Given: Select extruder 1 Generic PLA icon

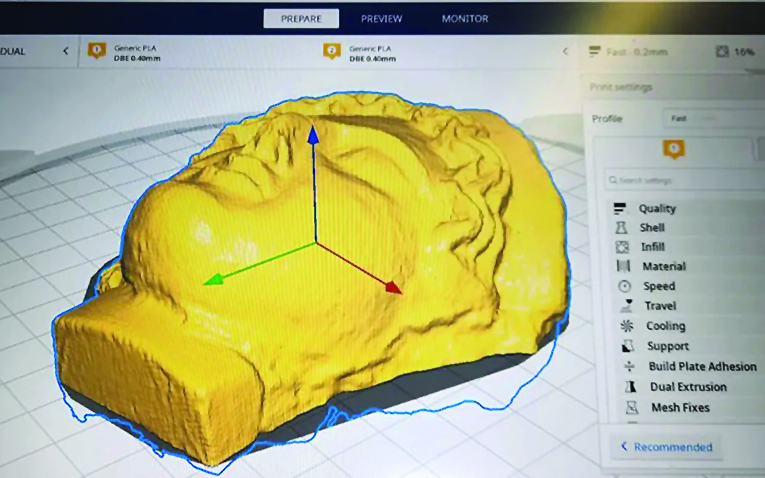Looking at the screenshot, I should 97,51.
